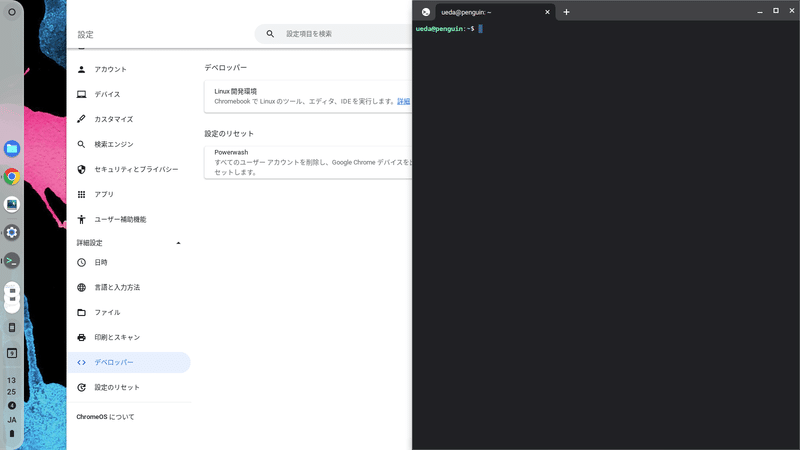
Task: Select the Security and Privacy shield icon
Action: (81, 169)
